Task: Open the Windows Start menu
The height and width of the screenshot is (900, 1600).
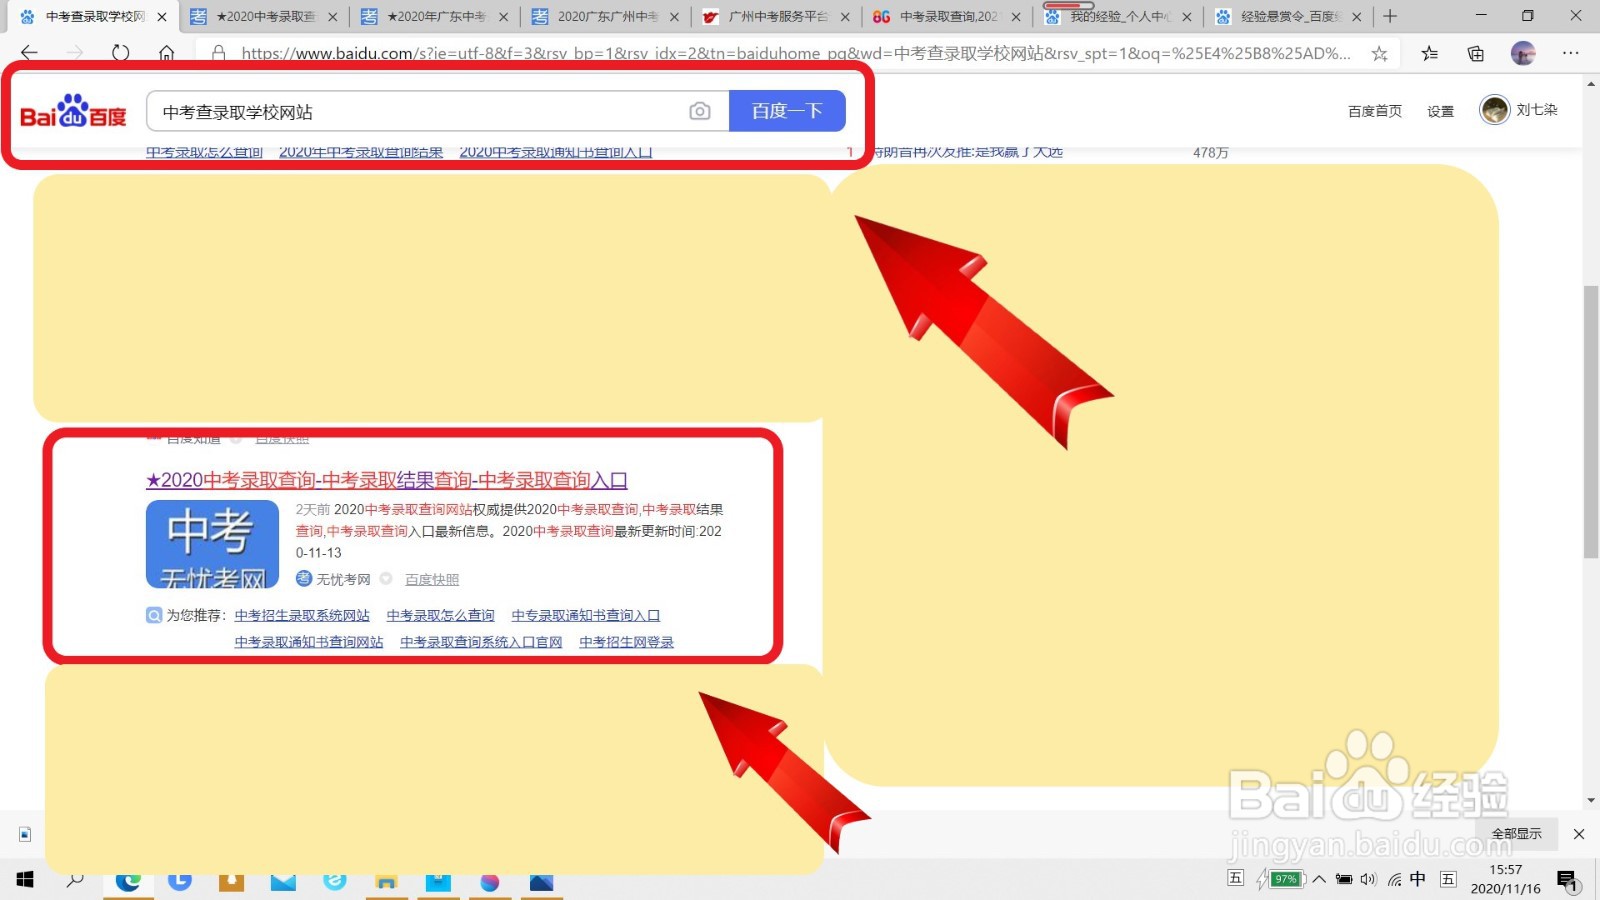Action: pyautogui.click(x=25, y=880)
